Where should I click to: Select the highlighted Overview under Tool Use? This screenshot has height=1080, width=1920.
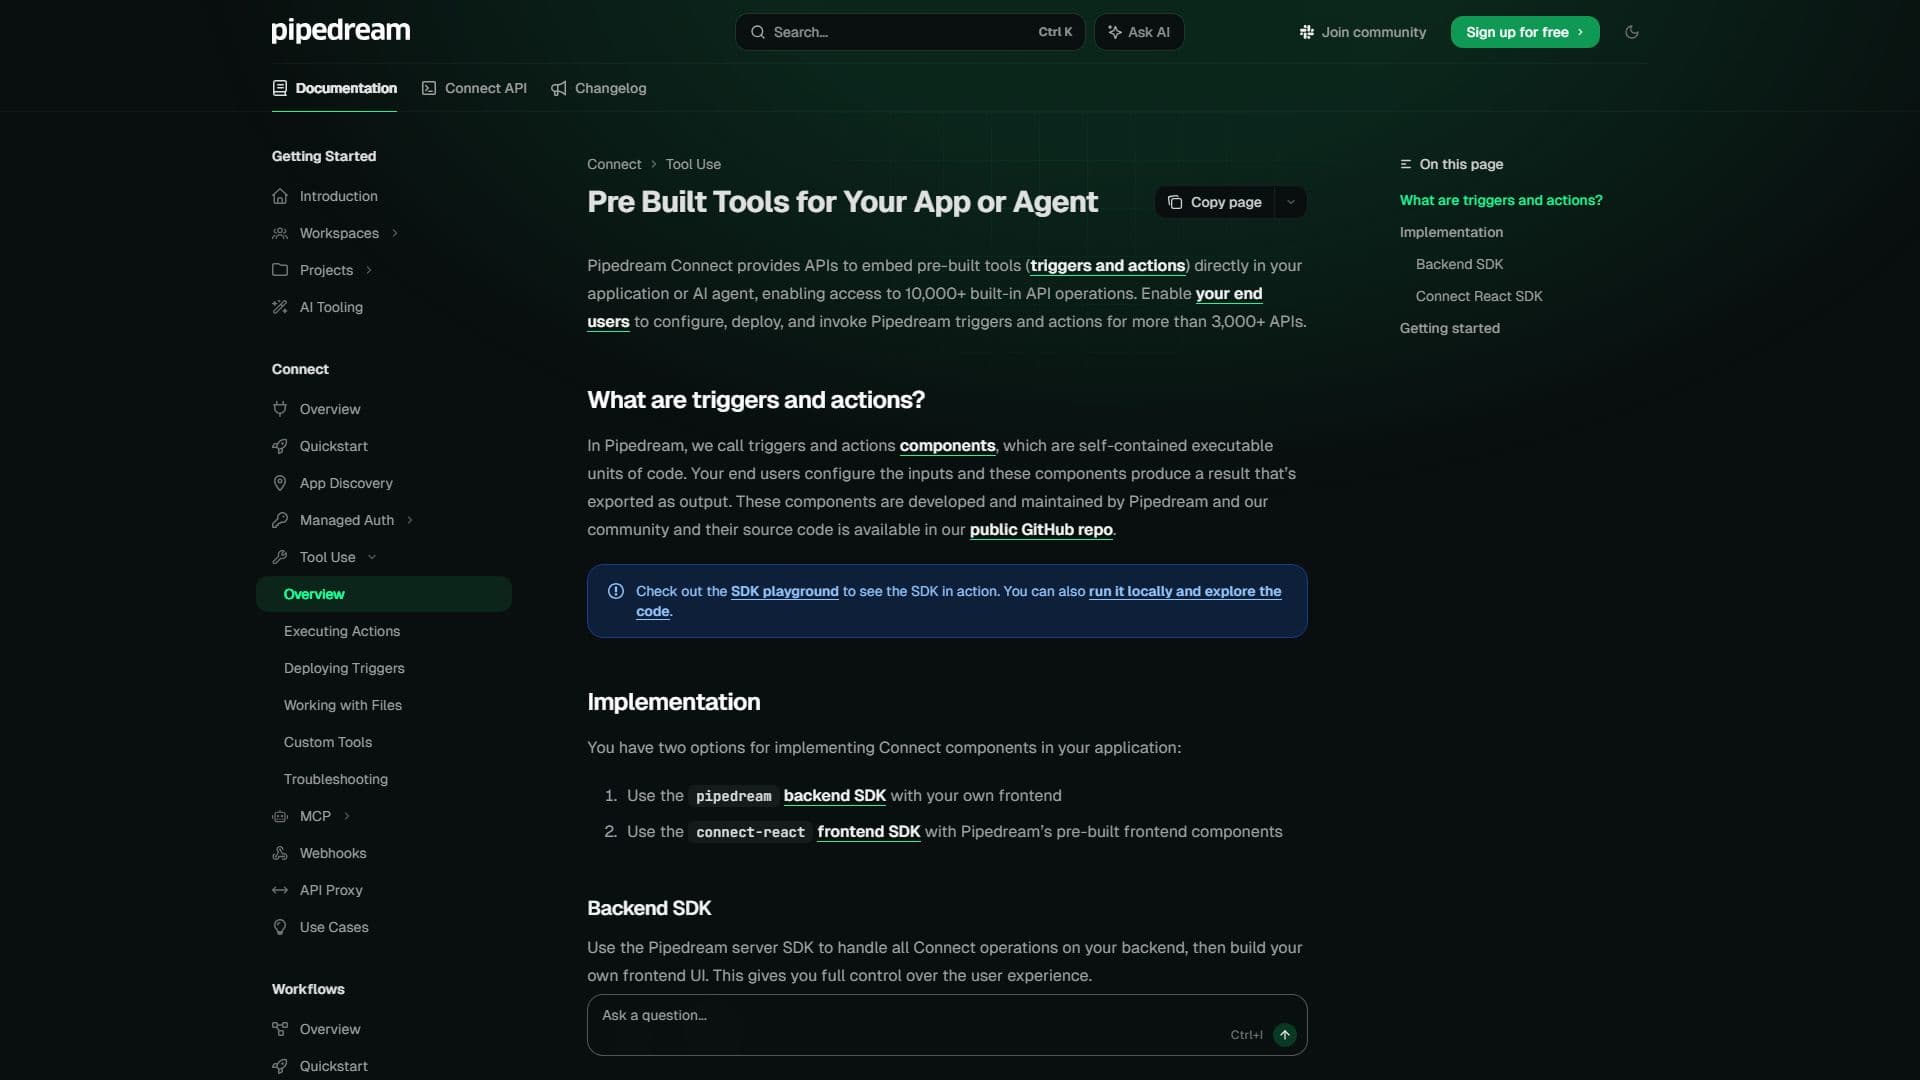tap(384, 594)
